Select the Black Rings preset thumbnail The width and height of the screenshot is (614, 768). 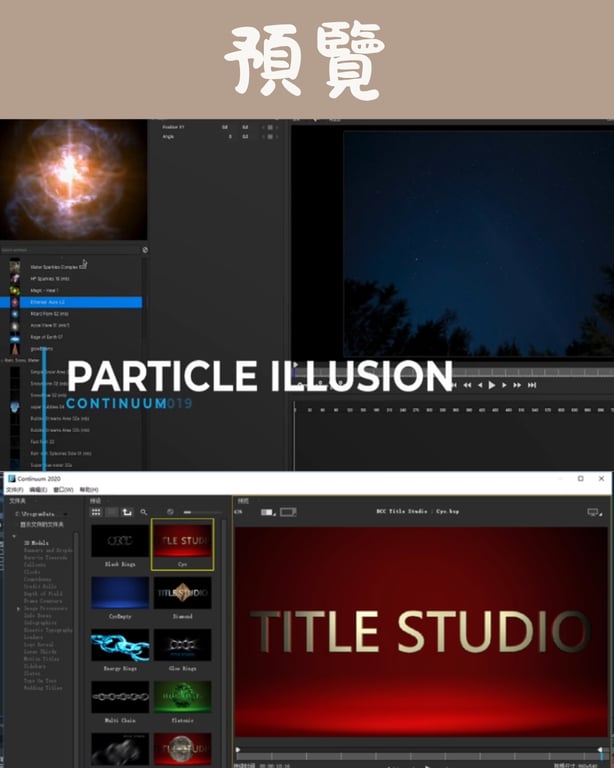coord(120,541)
